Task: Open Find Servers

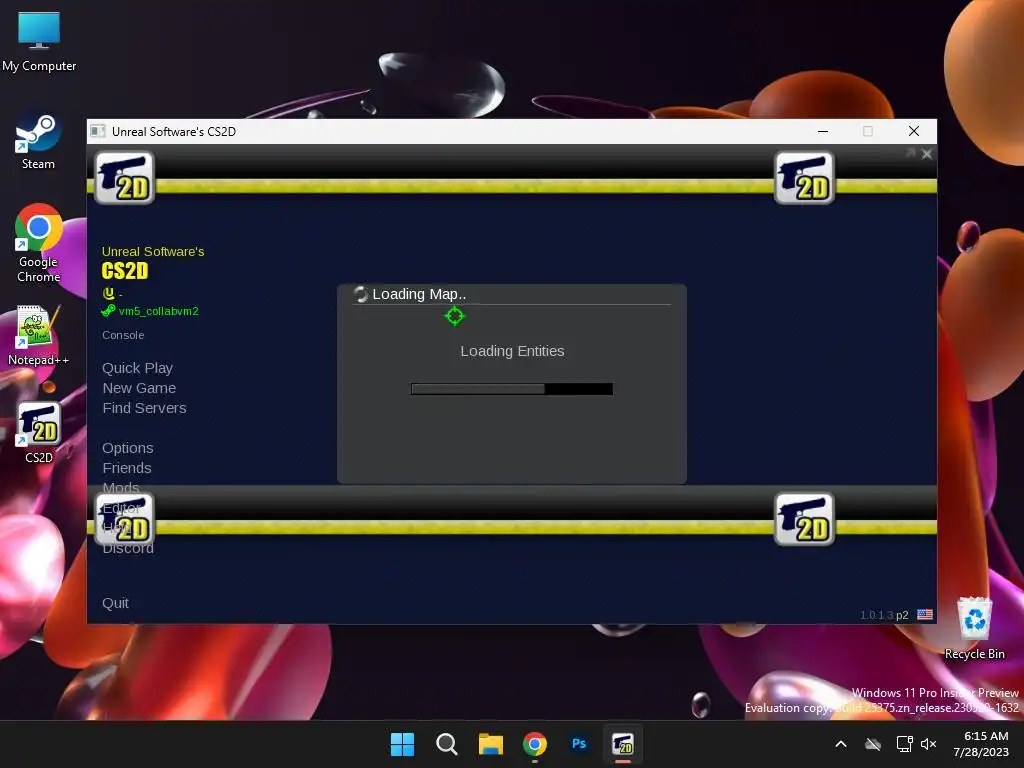Action: (x=144, y=408)
